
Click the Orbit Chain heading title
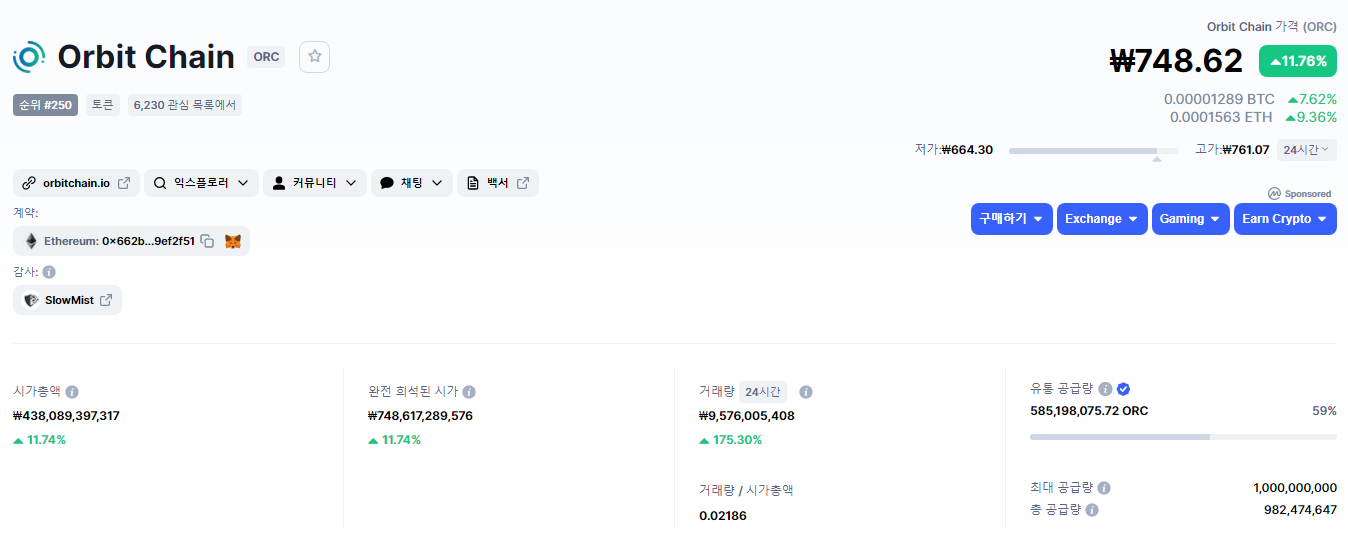tap(146, 57)
